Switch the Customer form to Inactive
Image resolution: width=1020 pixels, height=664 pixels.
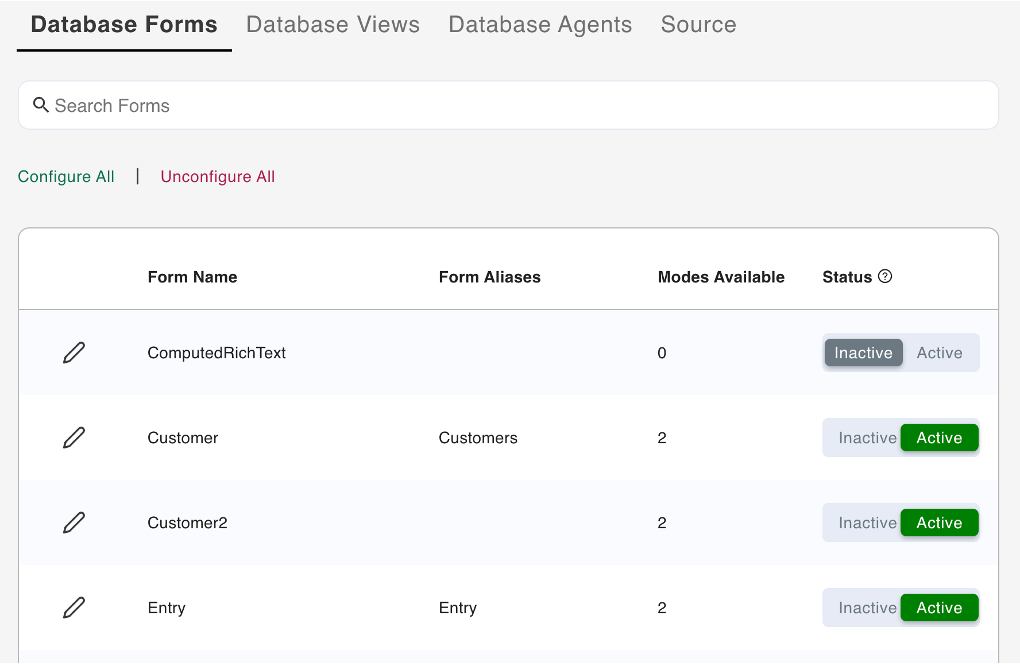pyautogui.click(x=866, y=438)
